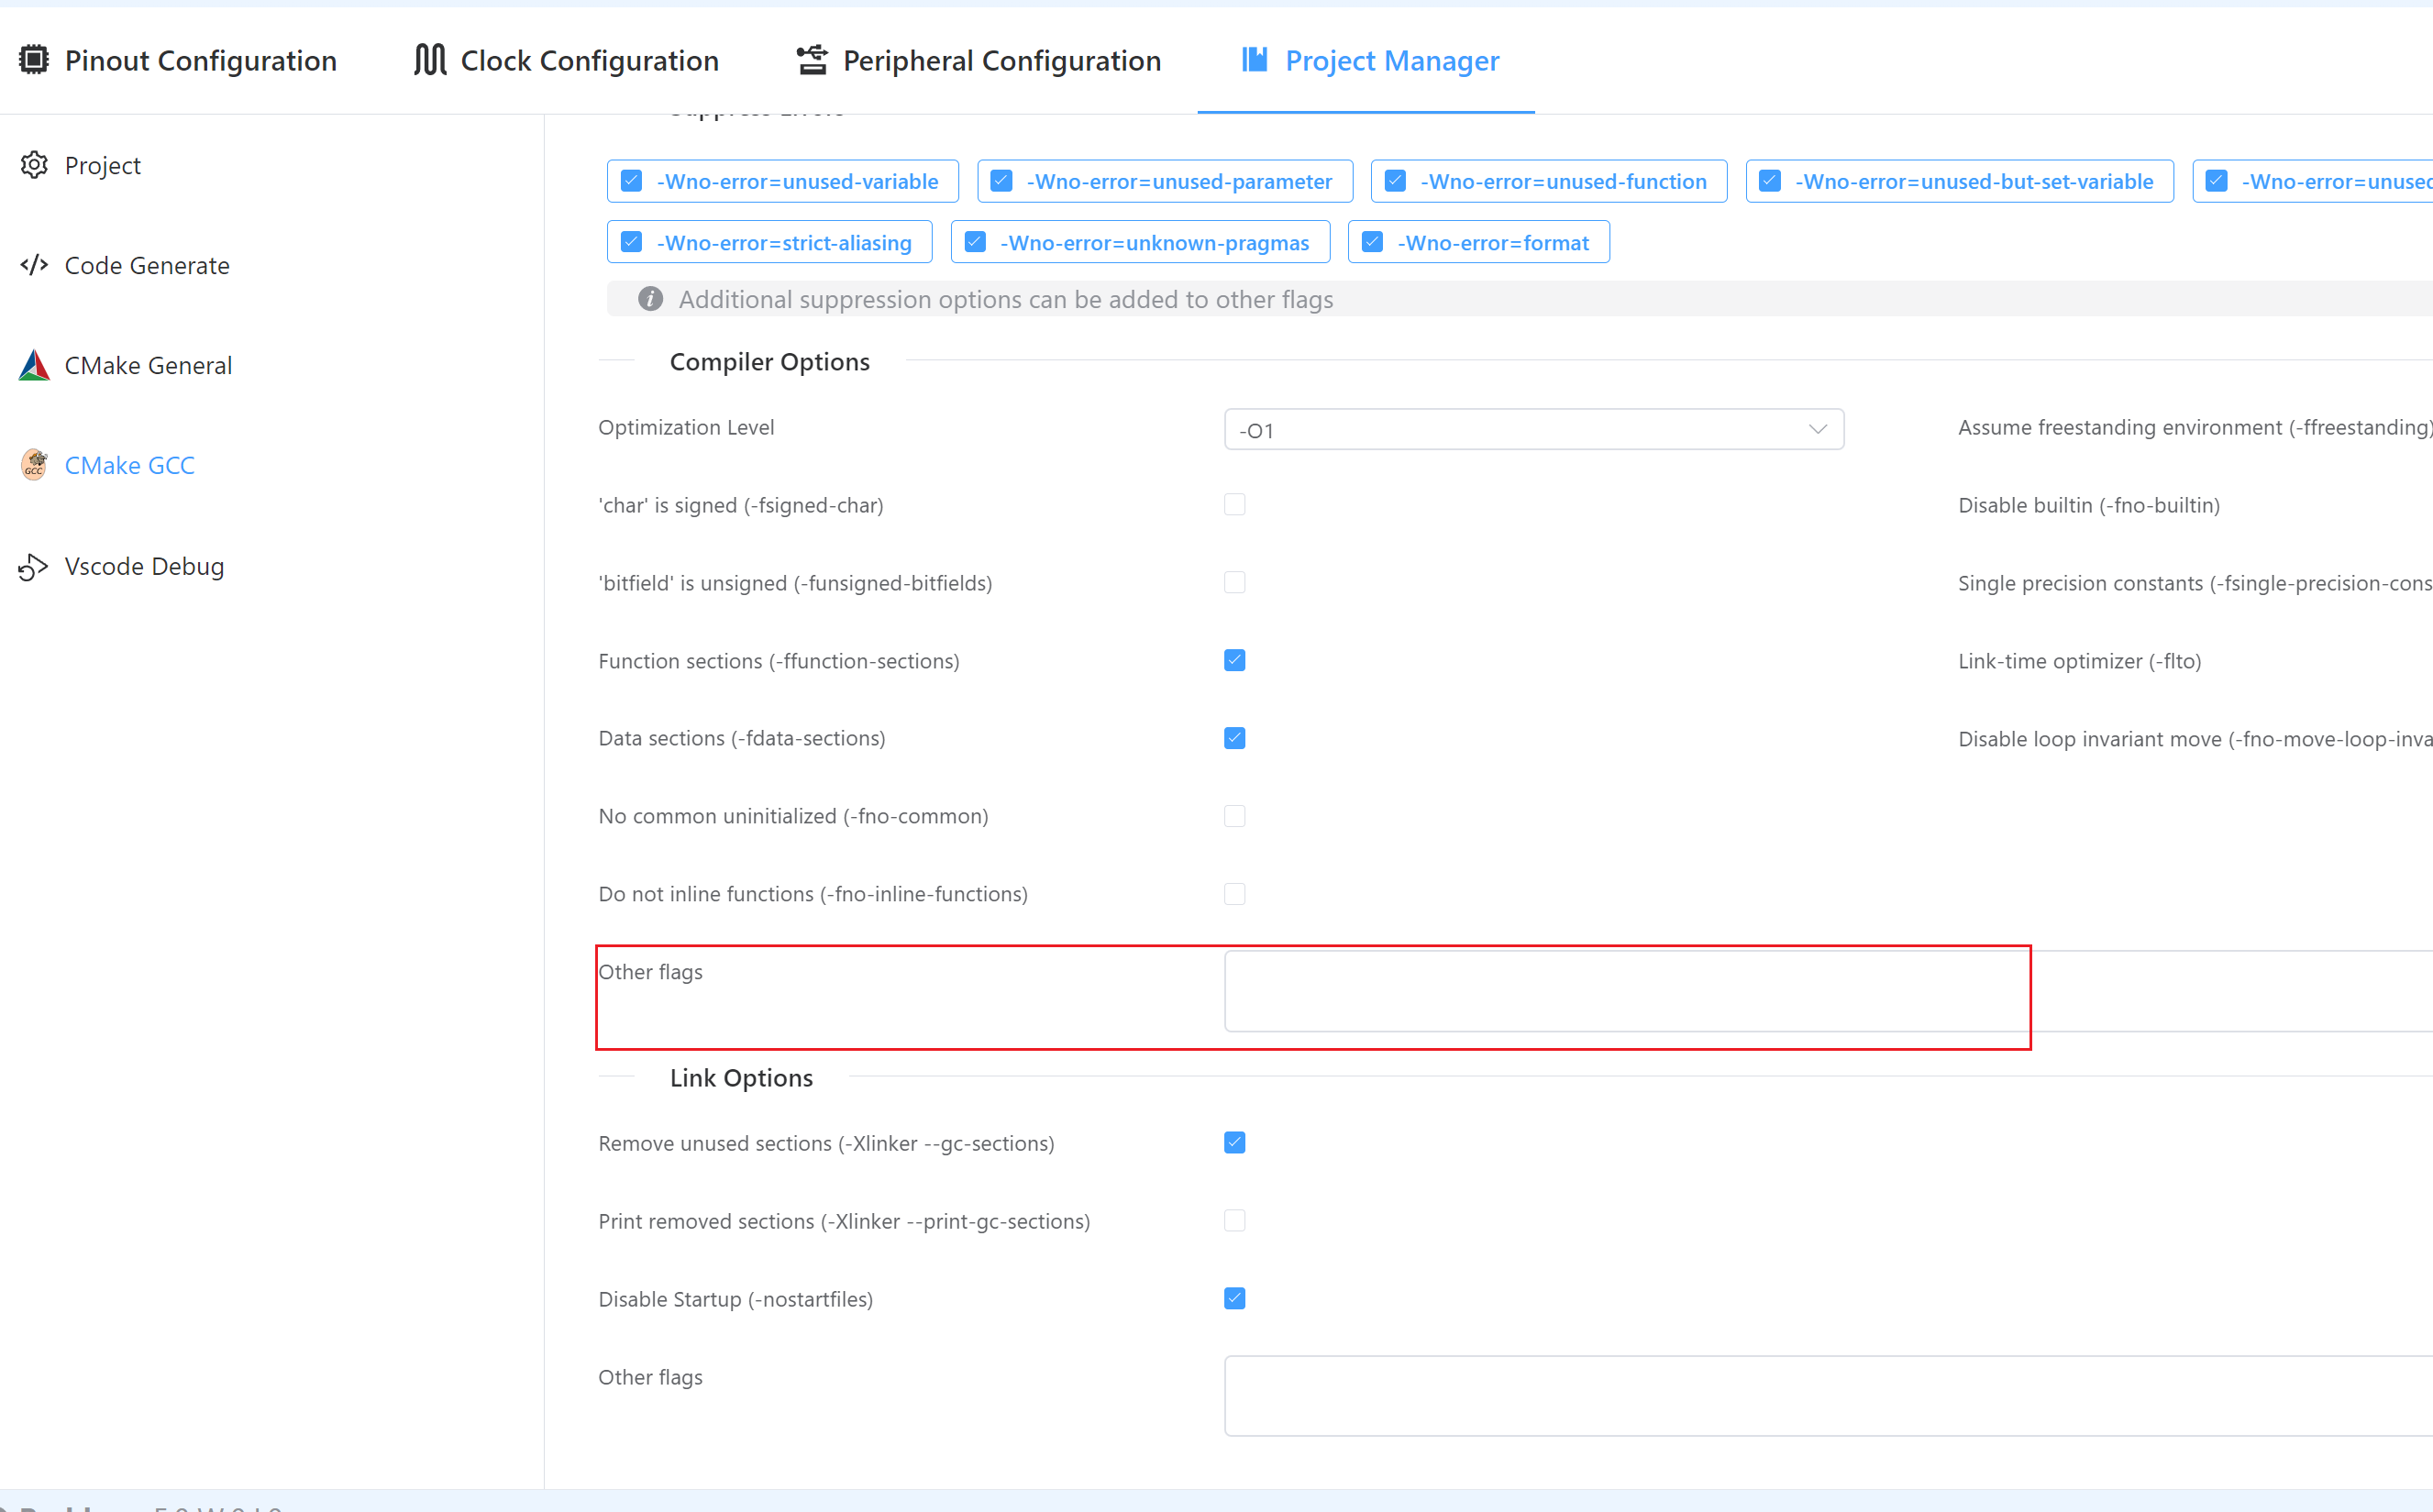Image resolution: width=2433 pixels, height=1512 pixels.
Task: Click the info icon beside suppression hint
Action: (651, 299)
